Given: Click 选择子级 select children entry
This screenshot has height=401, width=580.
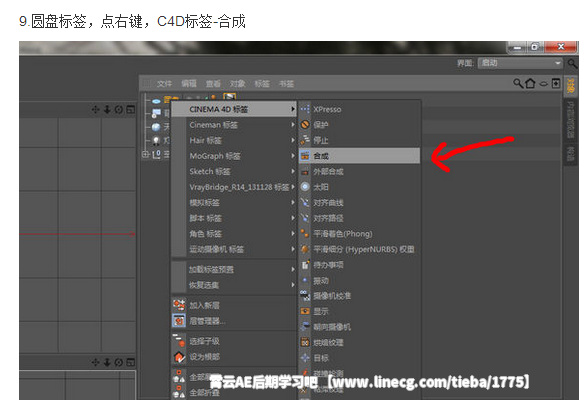Looking at the screenshot, I should point(234,341).
